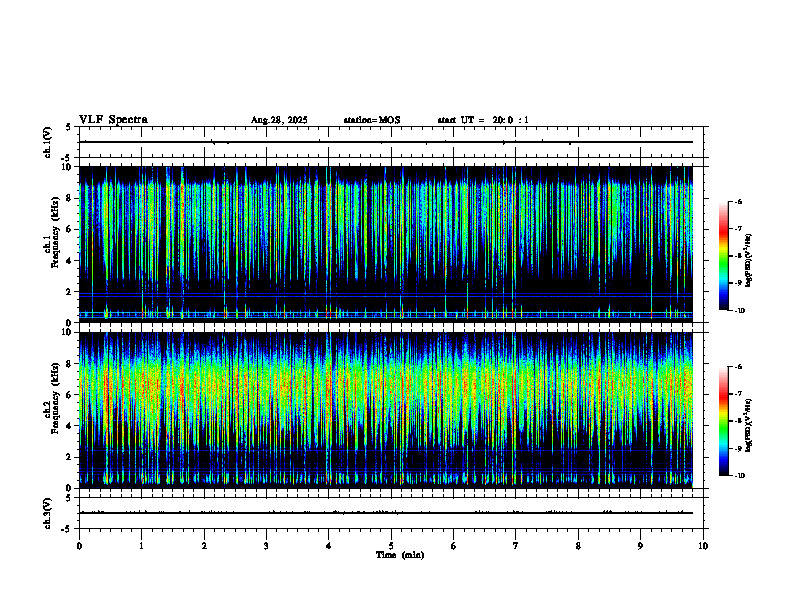
Task: Click the ch.1 spectrogram panel
Action: click(386, 244)
